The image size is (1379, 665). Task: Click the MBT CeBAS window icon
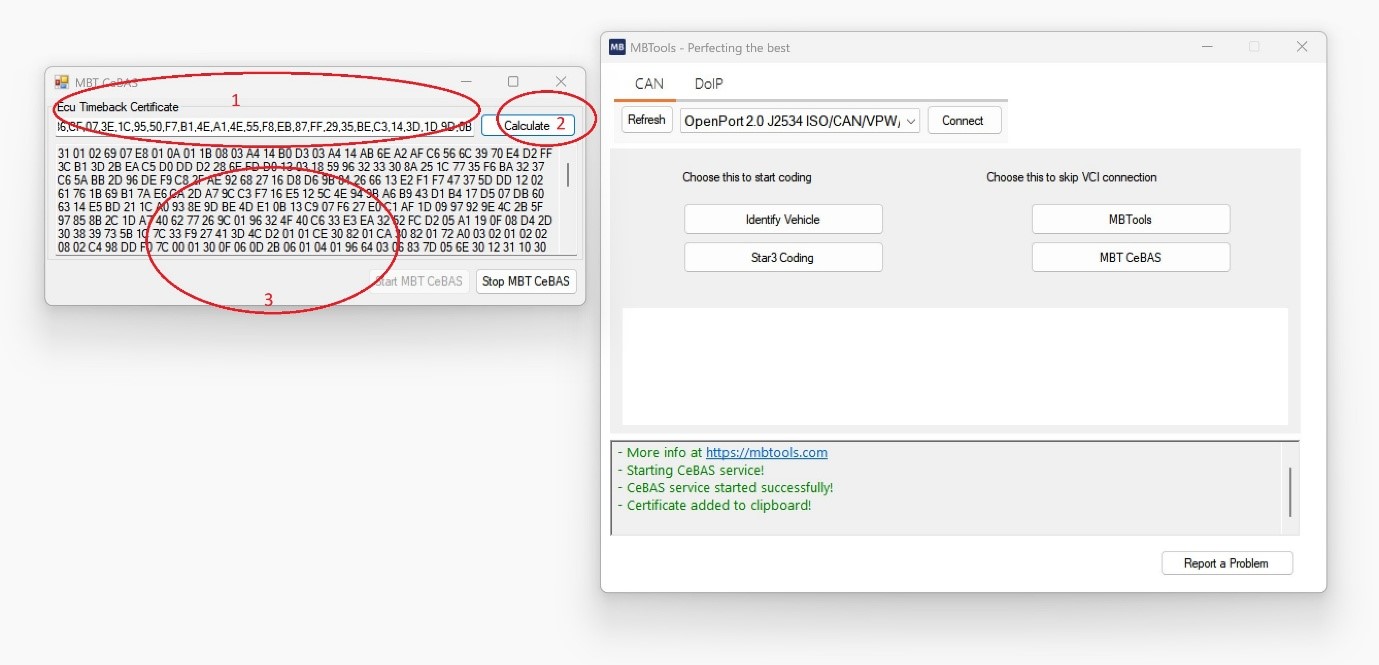[62, 82]
